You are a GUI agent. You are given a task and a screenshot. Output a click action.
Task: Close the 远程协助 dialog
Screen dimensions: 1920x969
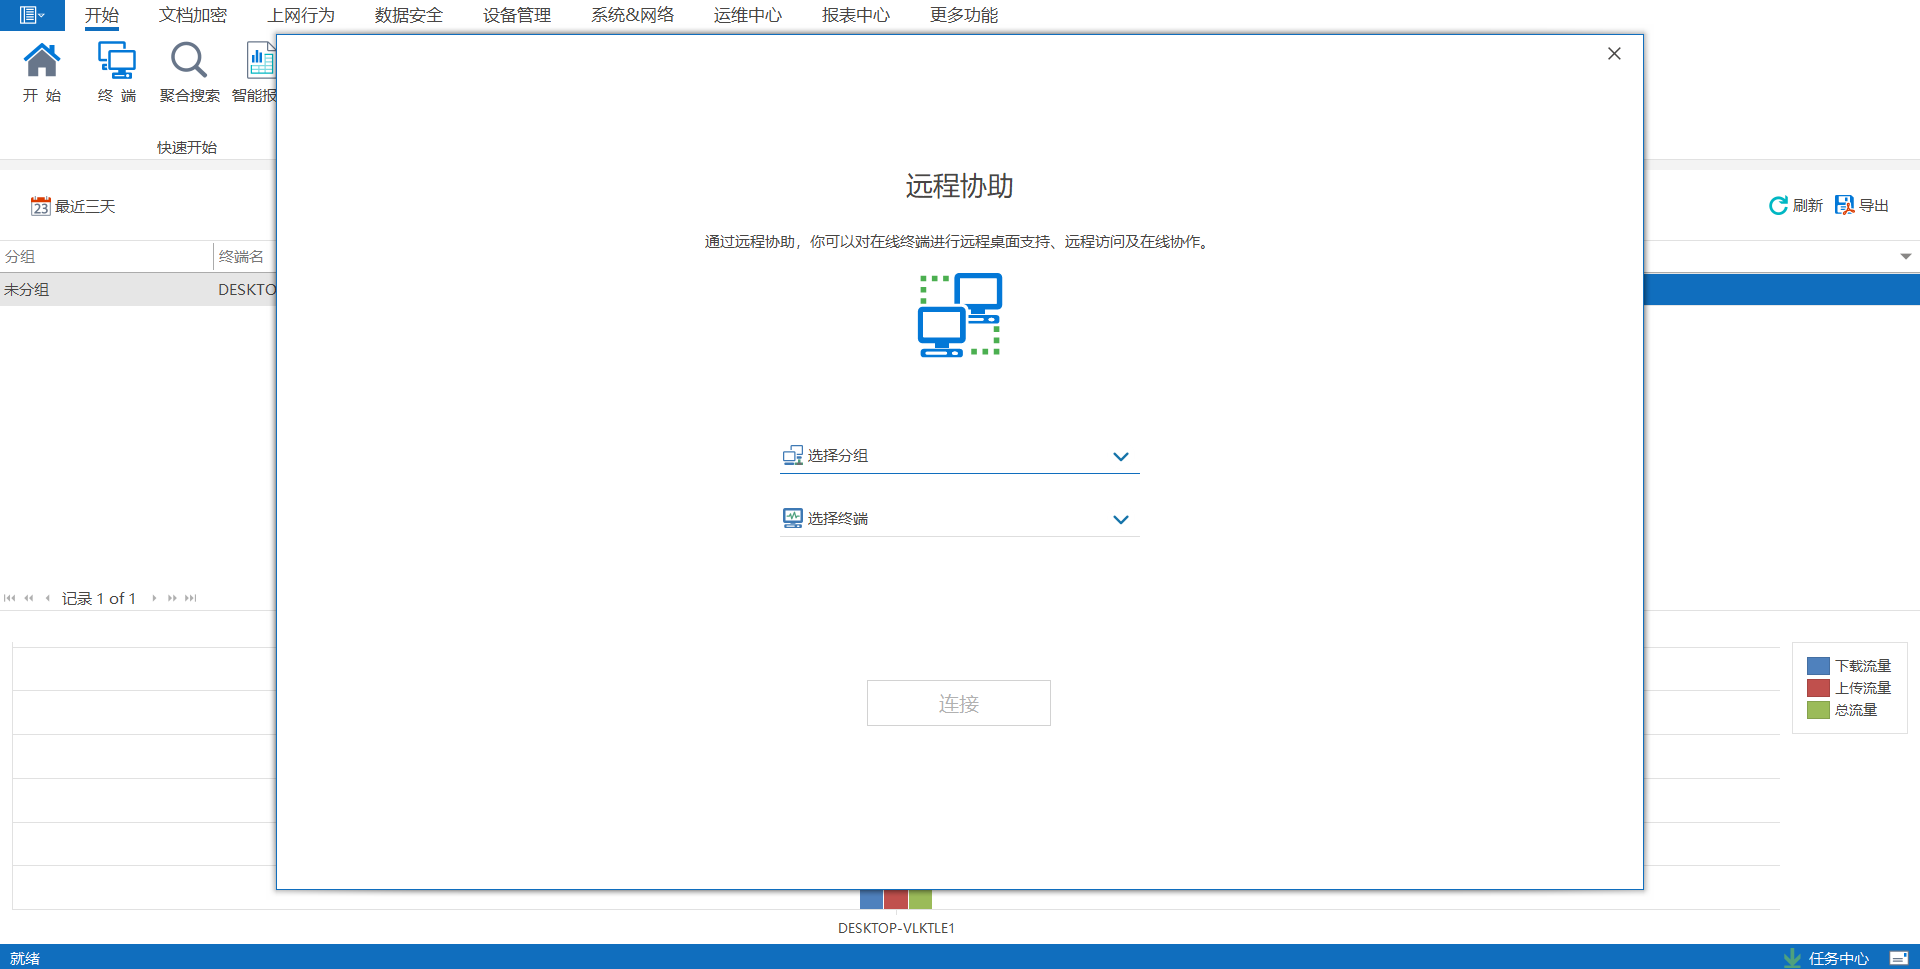[1614, 54]
